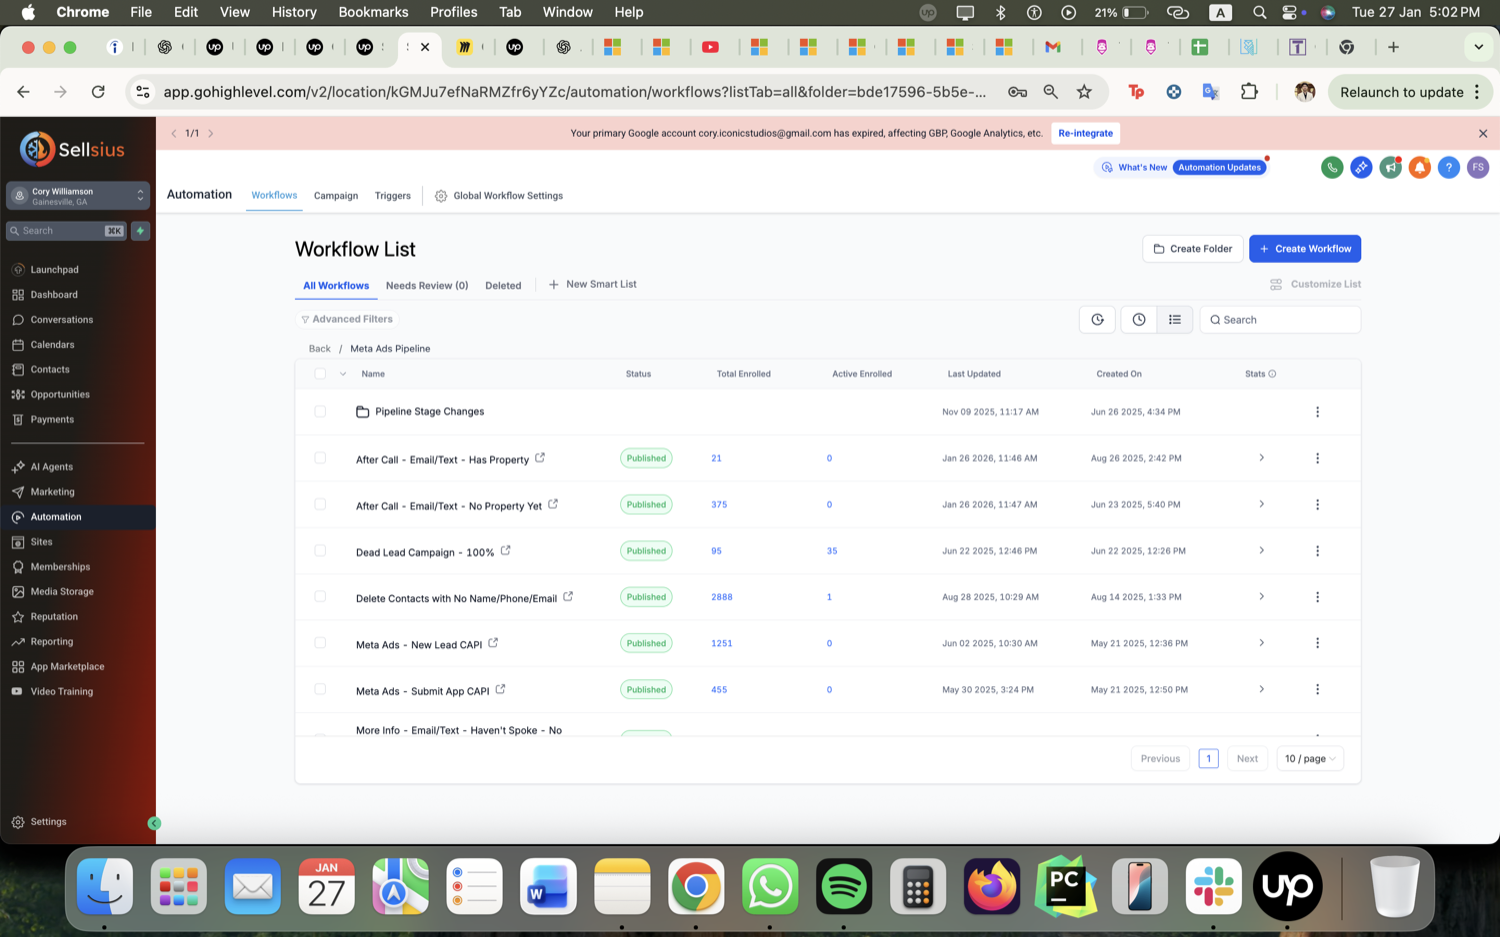Open AI Agents section
The width and height of the screenshot is (1500, 937).
[x=51, y=466]
